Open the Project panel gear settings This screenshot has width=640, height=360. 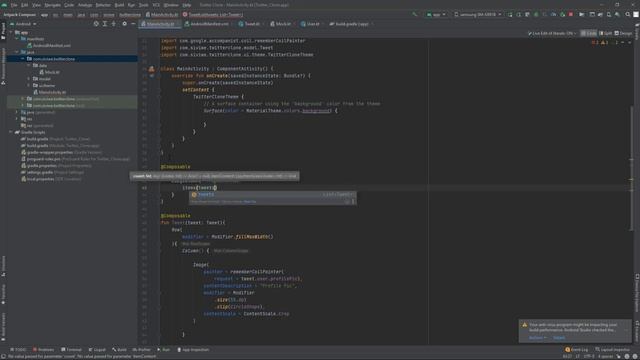click(x=124, y=24)
